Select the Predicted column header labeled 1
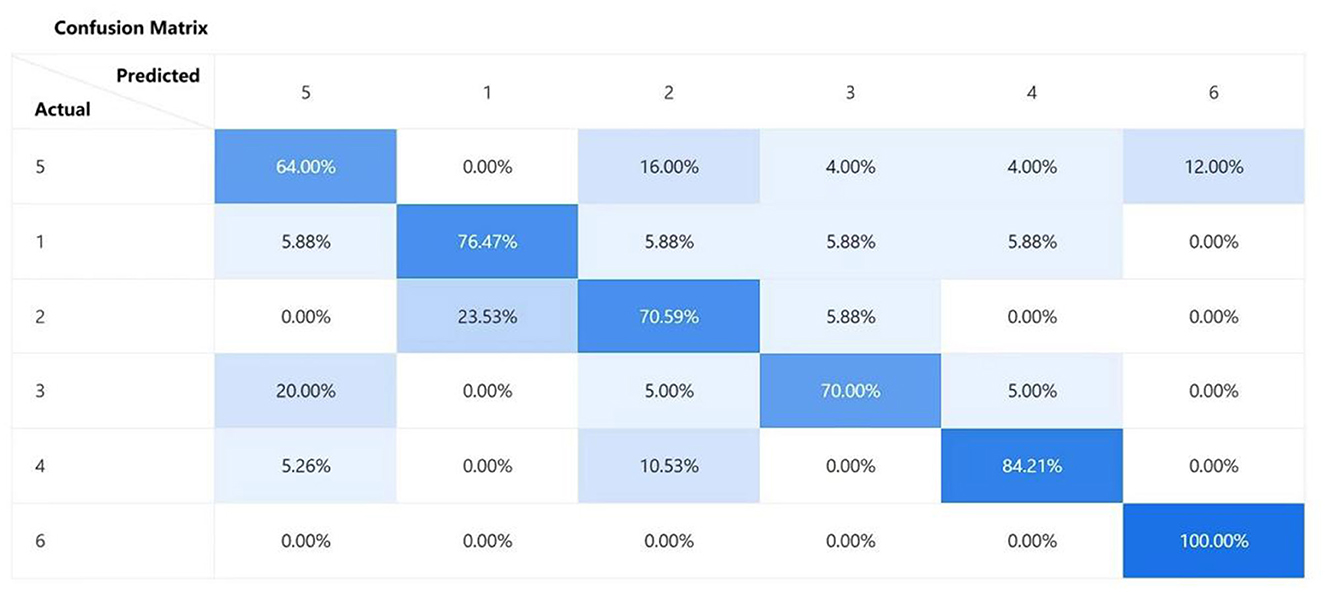The width and height of the screenshot is (1325, 592). [487, 92]
